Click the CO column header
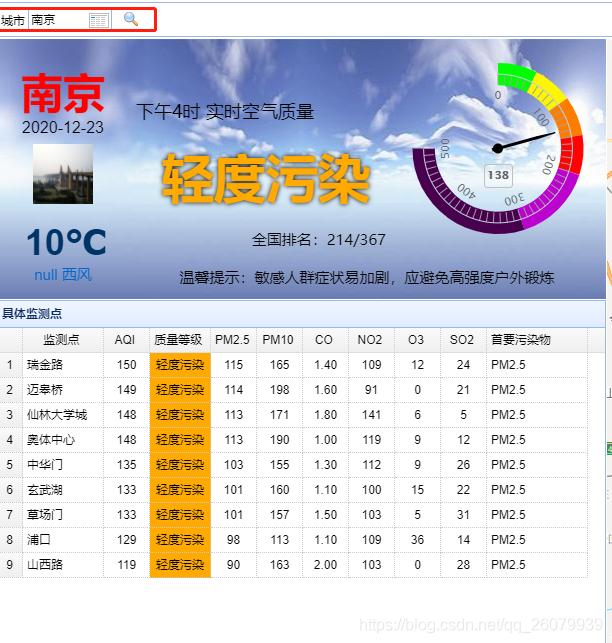The height and width of the screenshot is (643, 612). click(x=324, y=340)
